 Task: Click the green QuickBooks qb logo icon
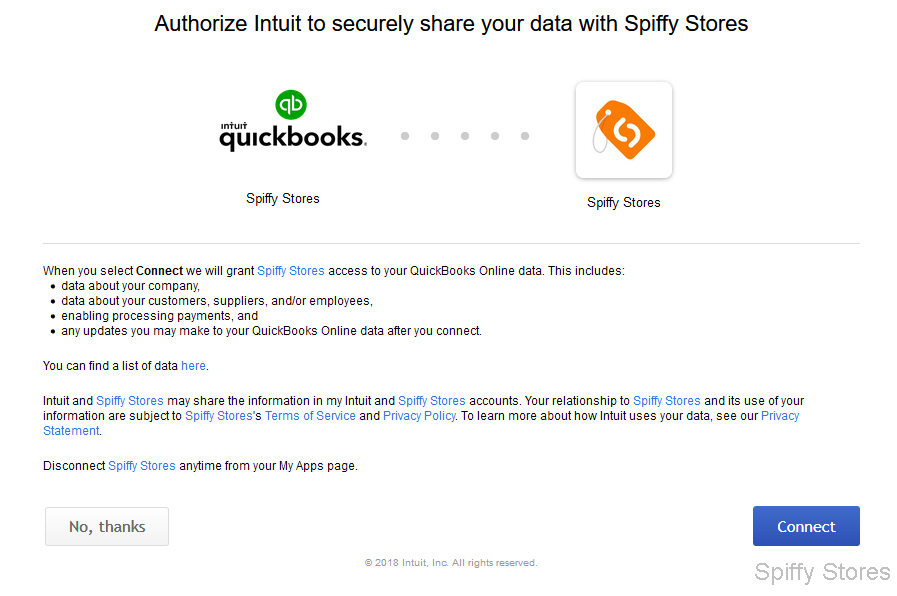[291, 105]
